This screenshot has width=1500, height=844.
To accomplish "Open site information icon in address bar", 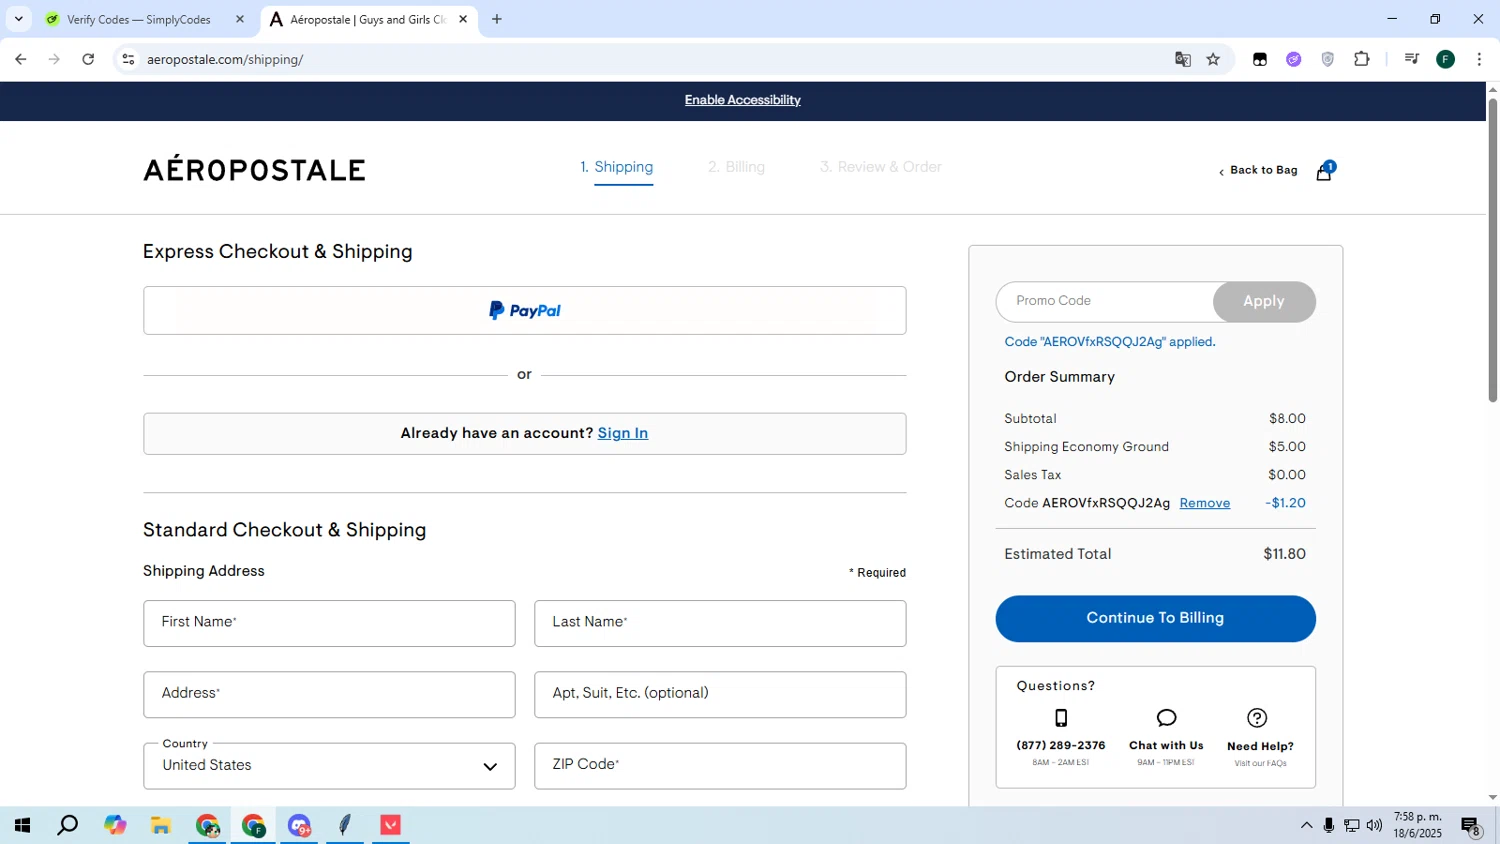I will click(128, 59).
